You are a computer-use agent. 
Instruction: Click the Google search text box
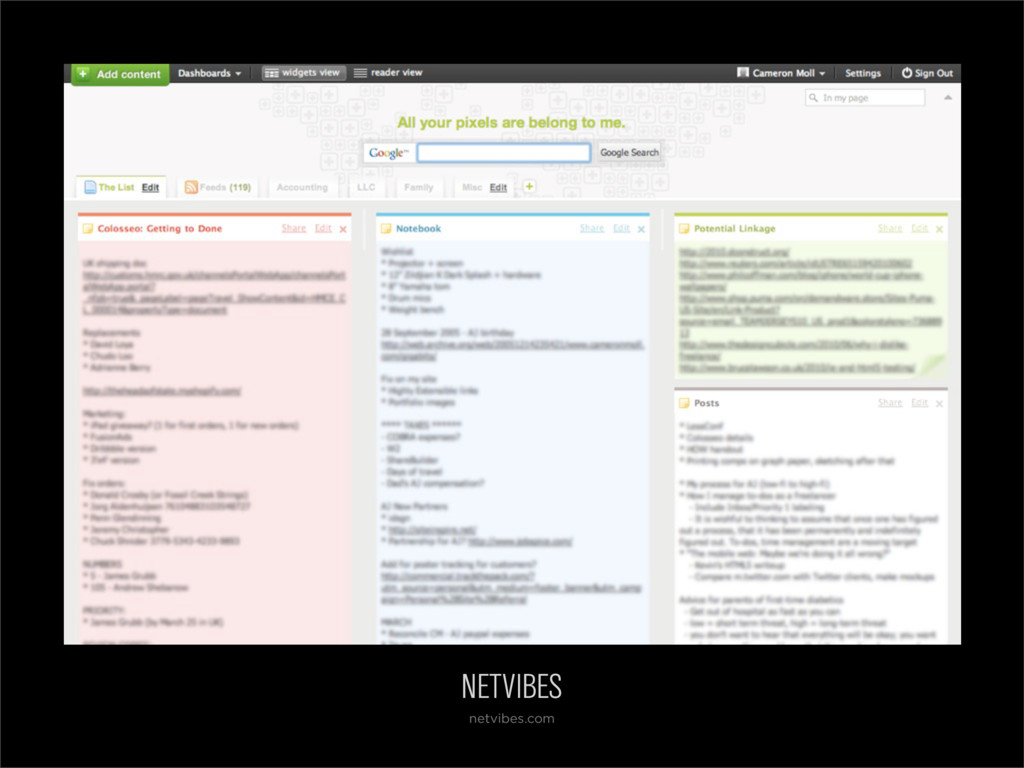504,153
